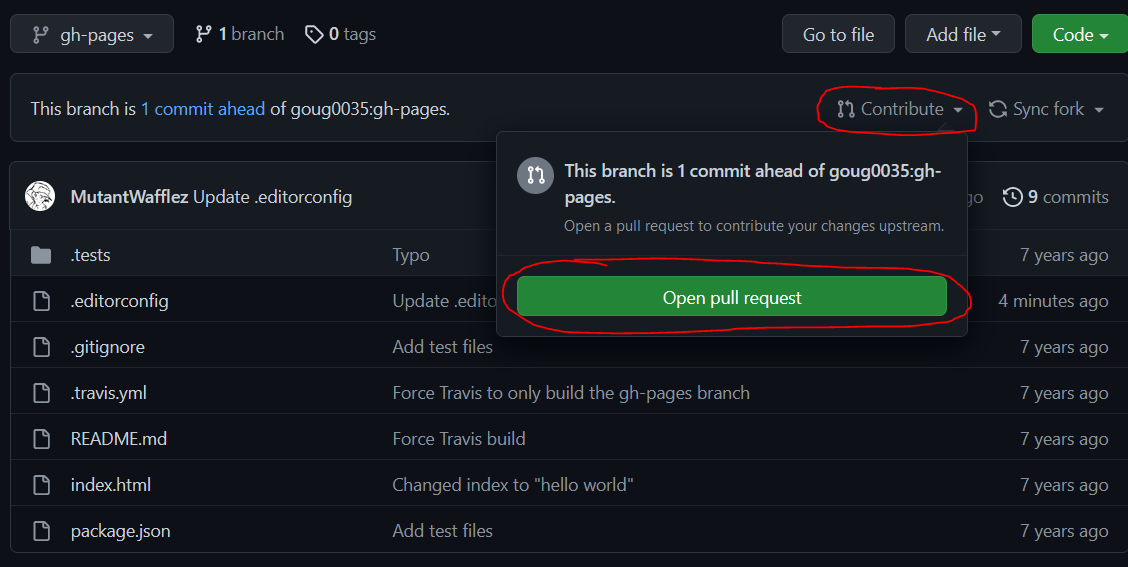Open the .editorconfig file
Image resolution: width=1128 pixels, height=567 pixels.
[x=119, y=301]
